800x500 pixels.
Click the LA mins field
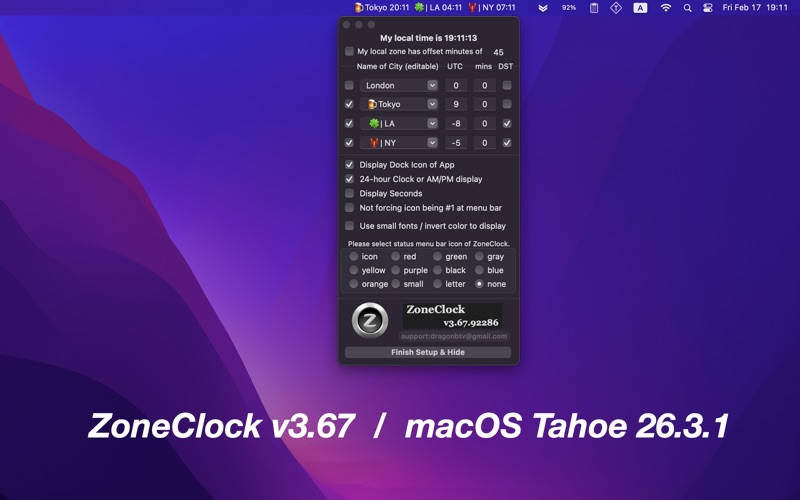coord(484,123)
